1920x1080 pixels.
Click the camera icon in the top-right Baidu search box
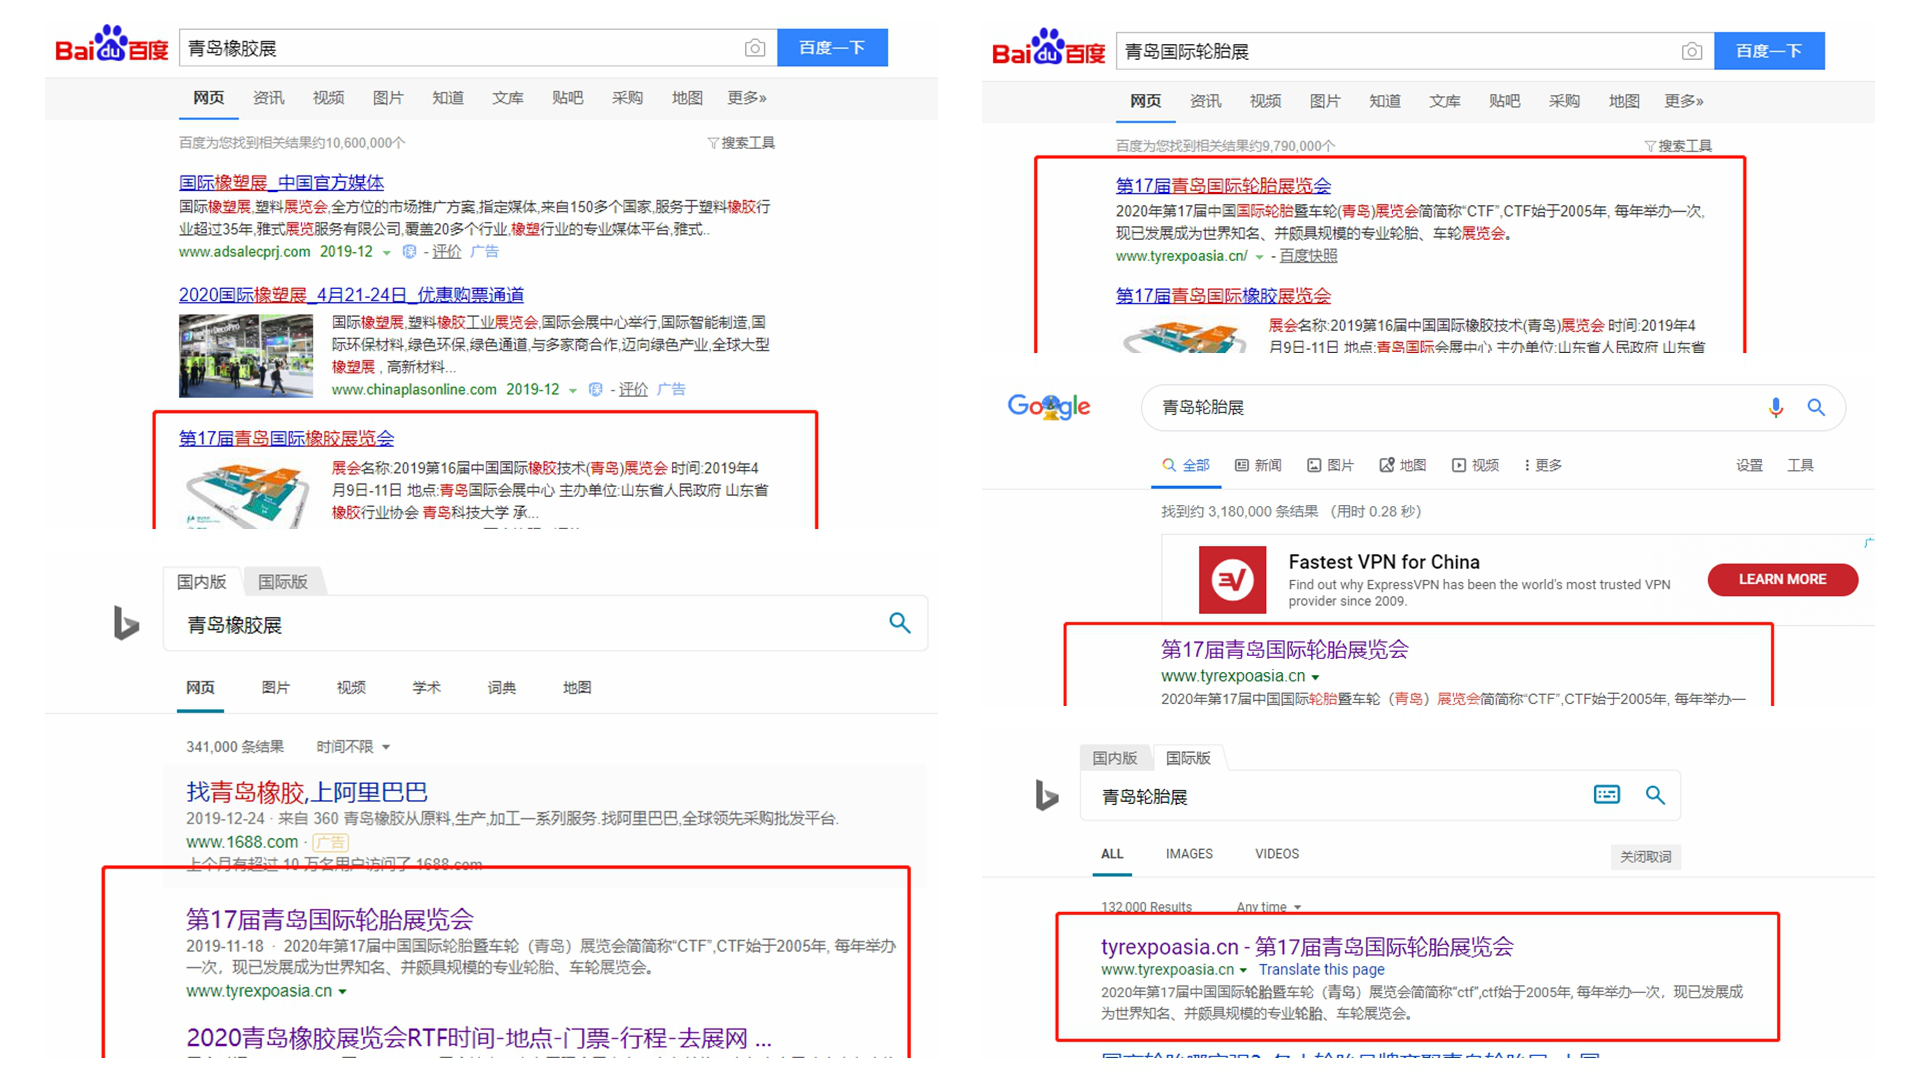point(1692,51)
